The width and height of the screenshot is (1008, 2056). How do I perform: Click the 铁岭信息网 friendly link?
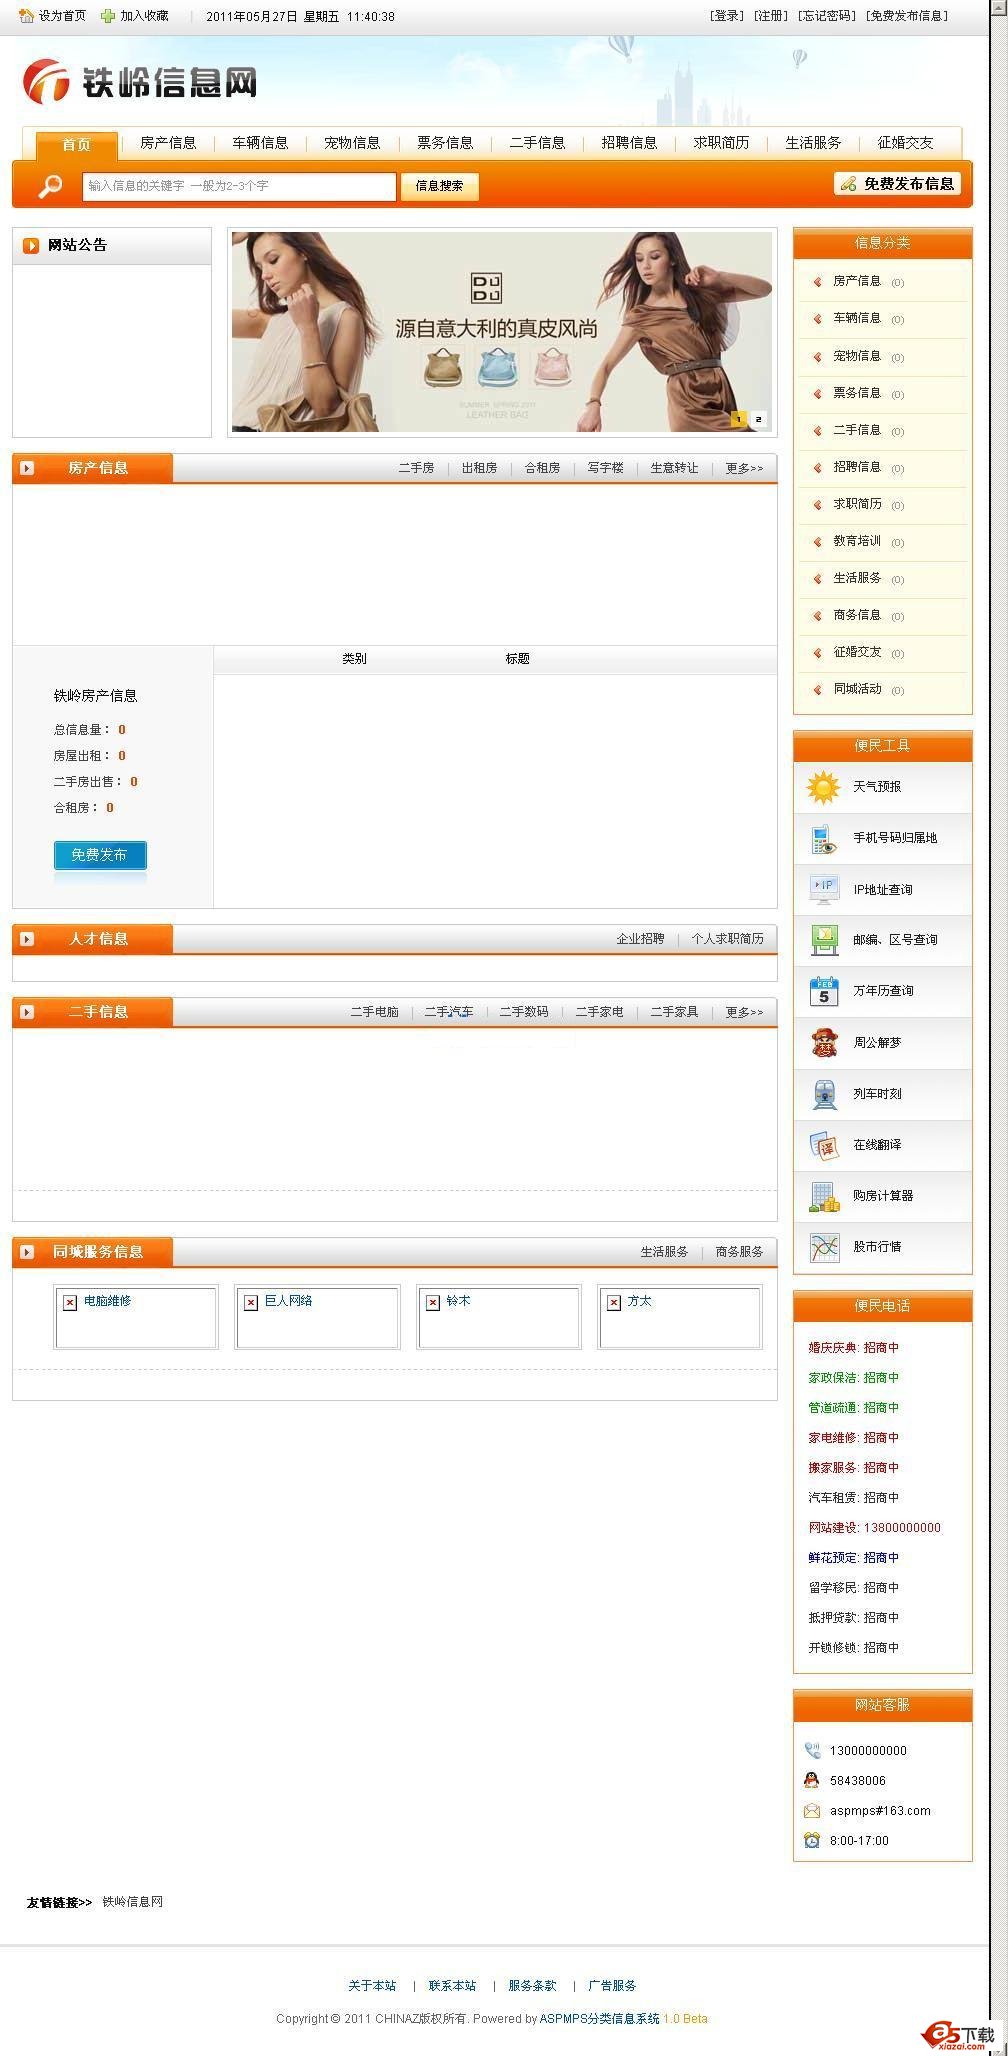tap(132, 1902)
